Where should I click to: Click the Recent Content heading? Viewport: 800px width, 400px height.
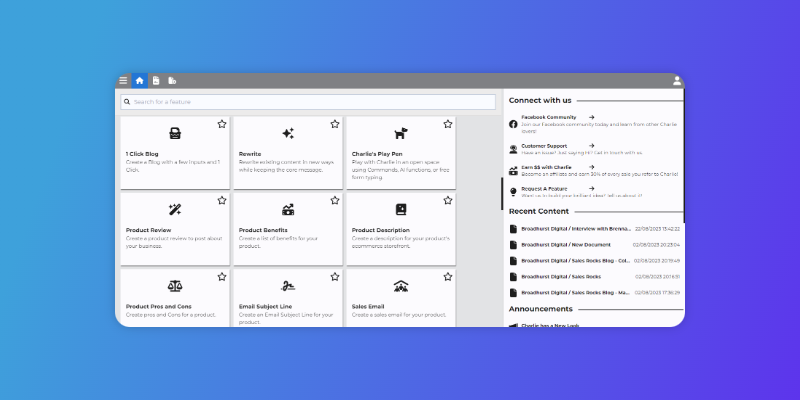coord(539,211)
